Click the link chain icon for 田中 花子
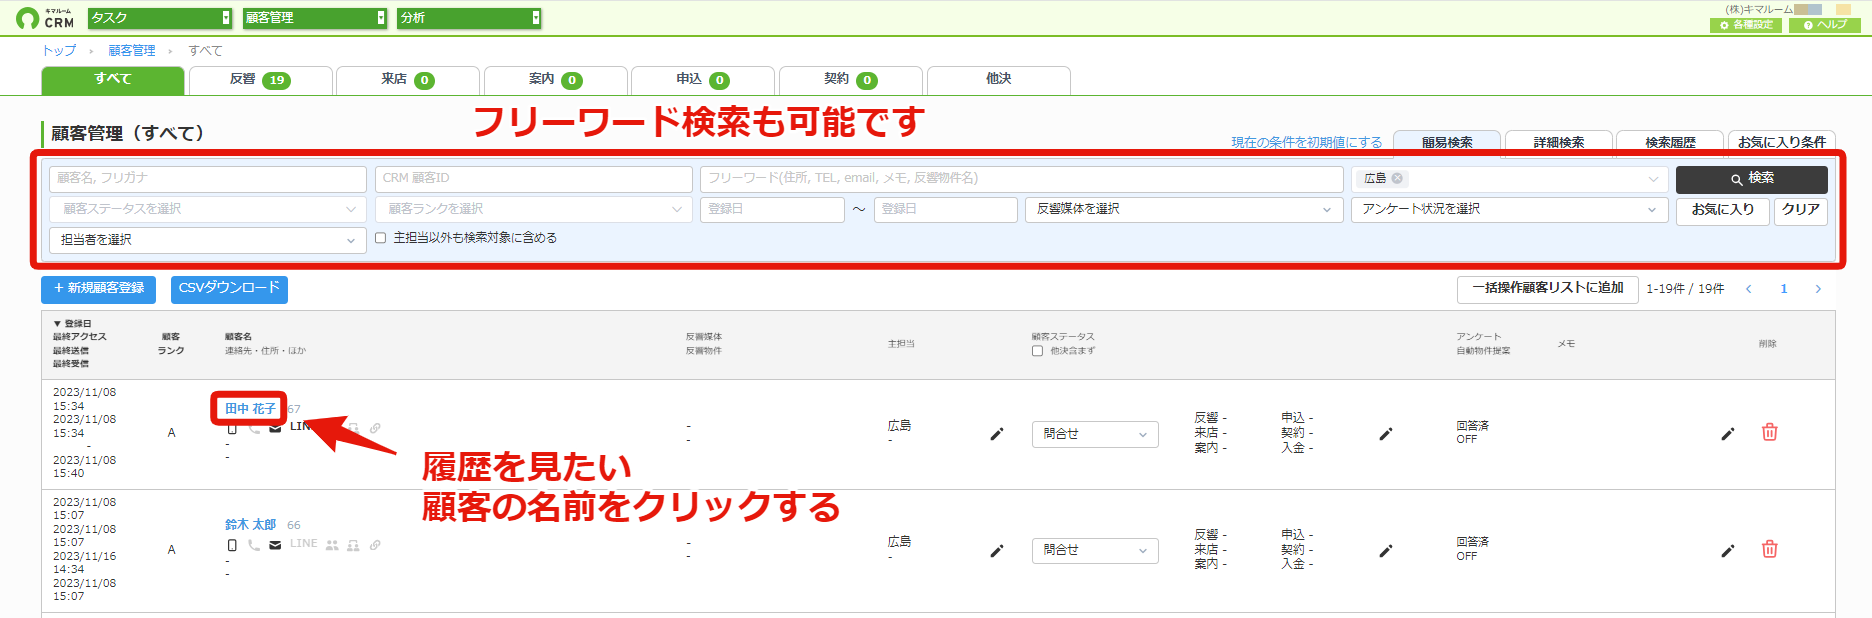1872x618 pixels. 375,428
